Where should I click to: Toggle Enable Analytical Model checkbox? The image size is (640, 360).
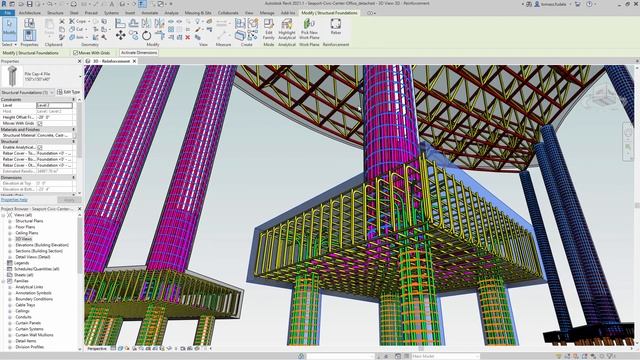(40, 147)
